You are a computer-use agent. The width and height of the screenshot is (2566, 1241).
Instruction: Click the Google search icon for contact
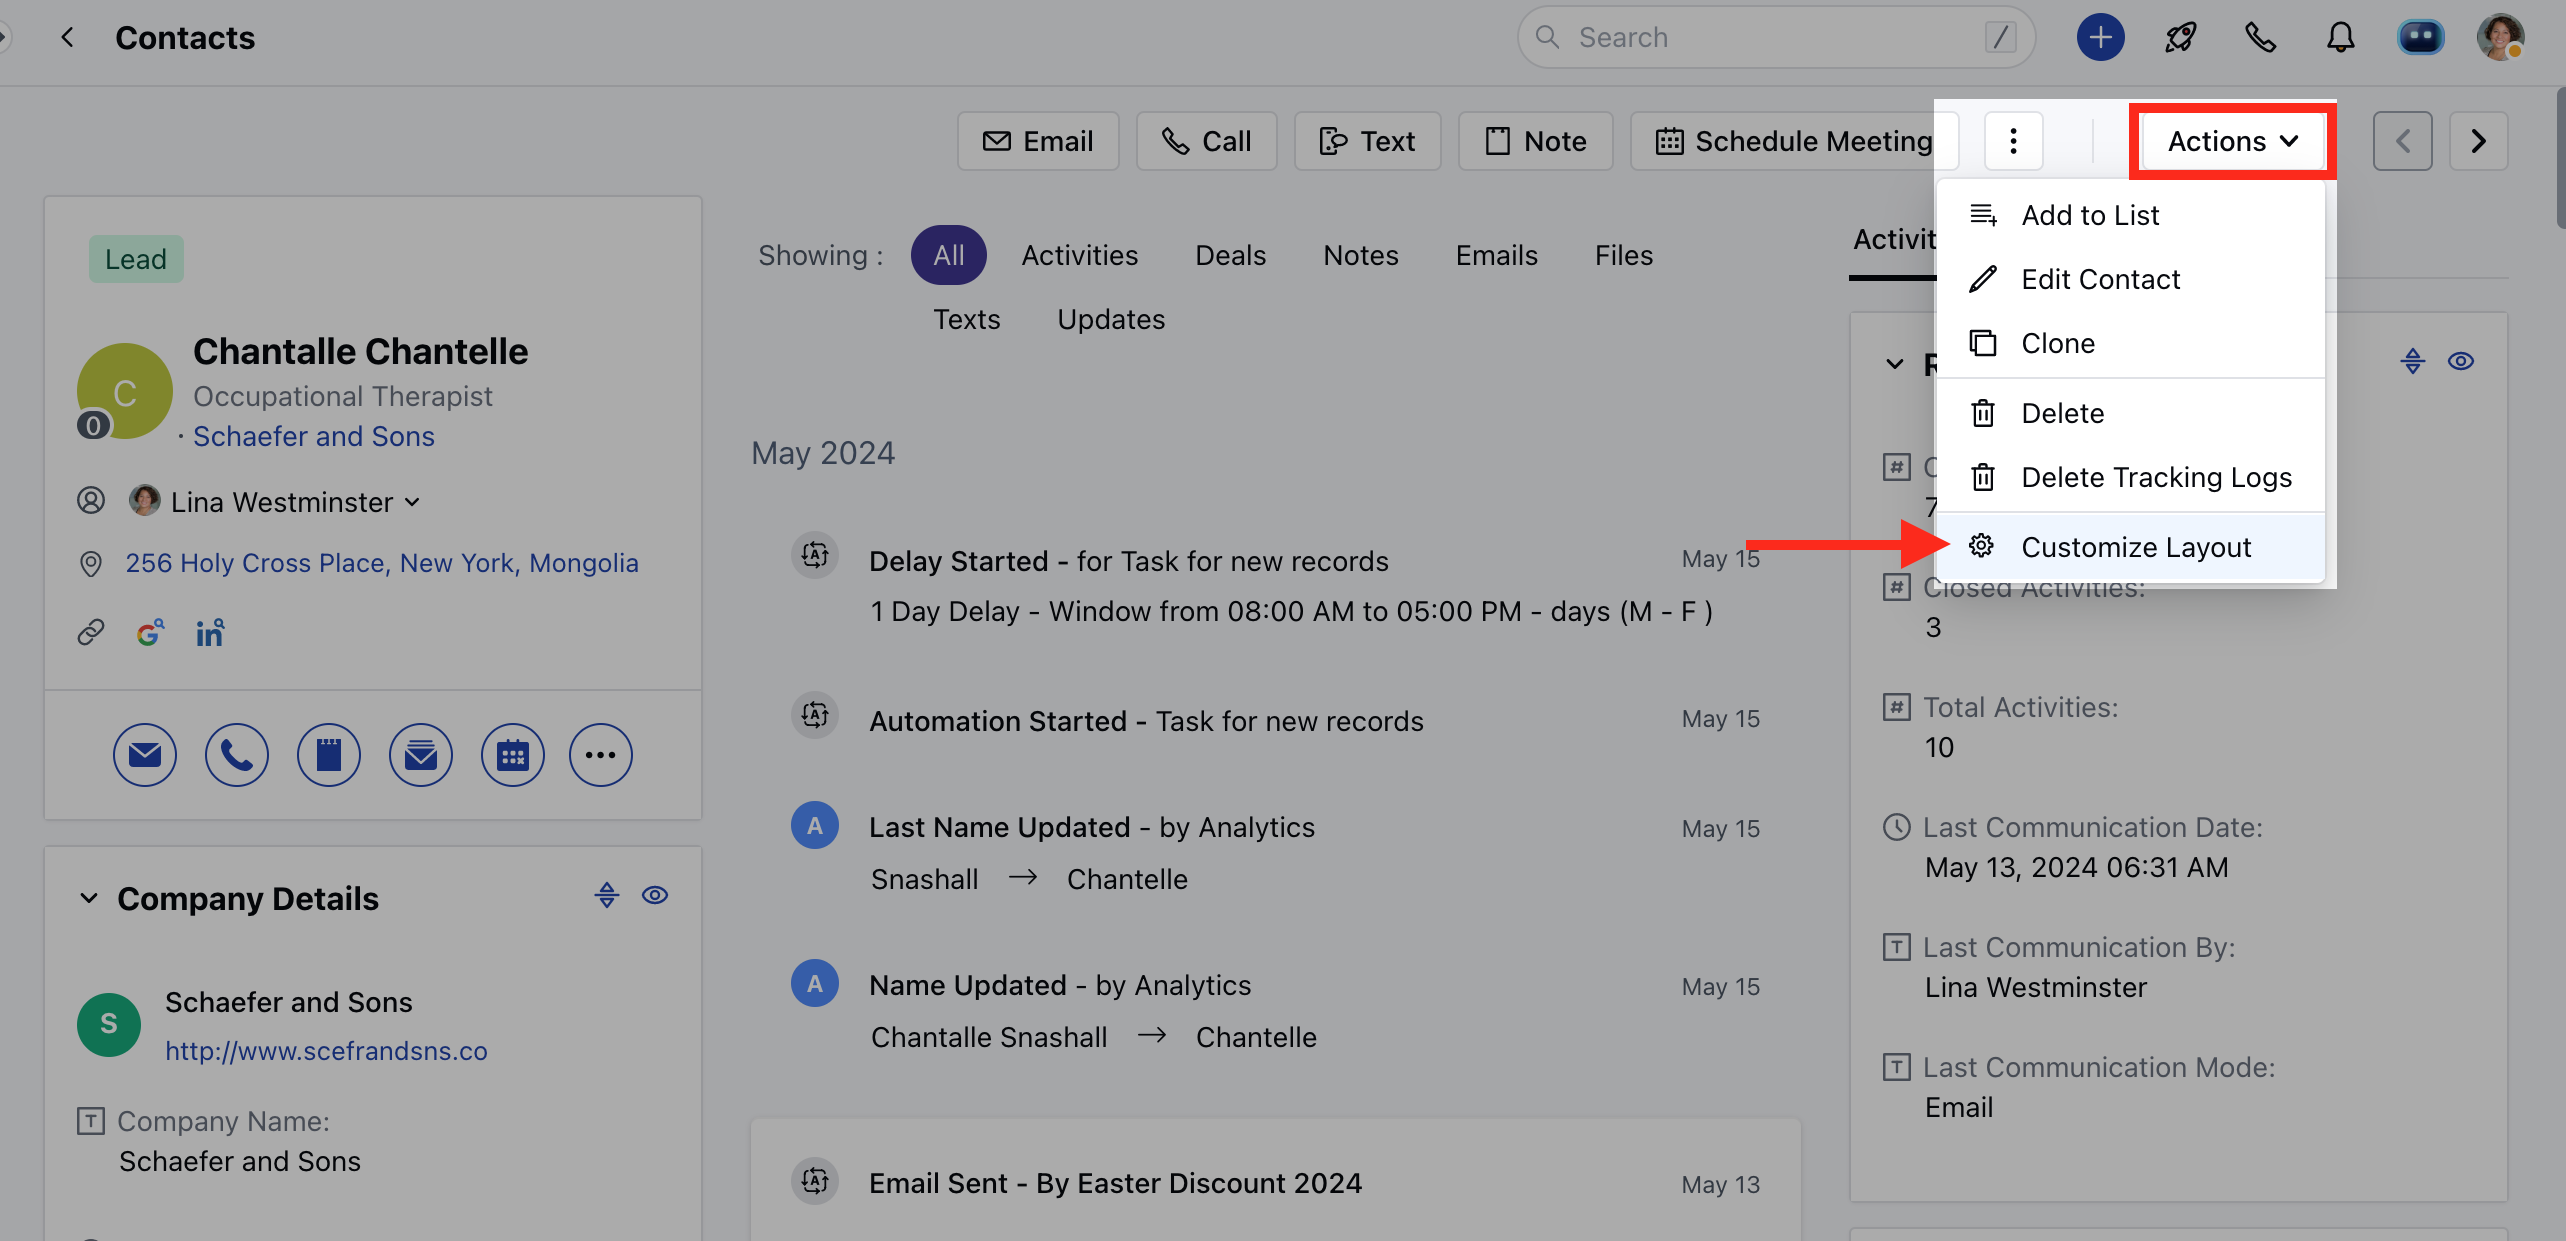point(149,633)
